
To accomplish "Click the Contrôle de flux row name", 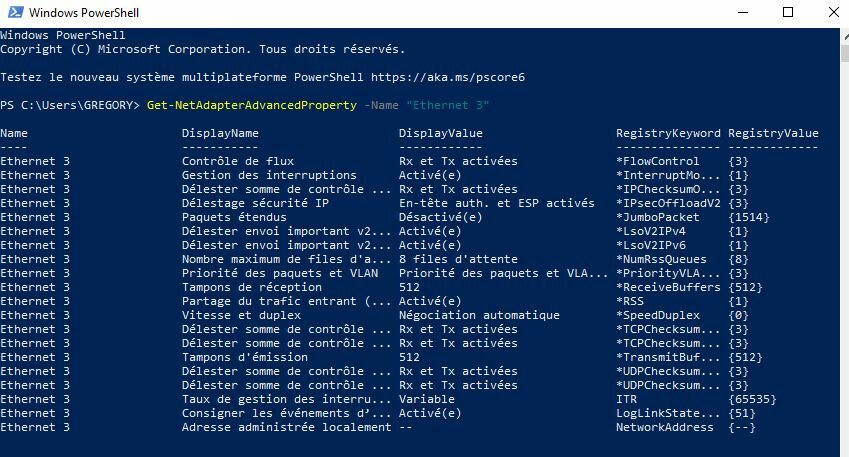I will tap(237, 161).
